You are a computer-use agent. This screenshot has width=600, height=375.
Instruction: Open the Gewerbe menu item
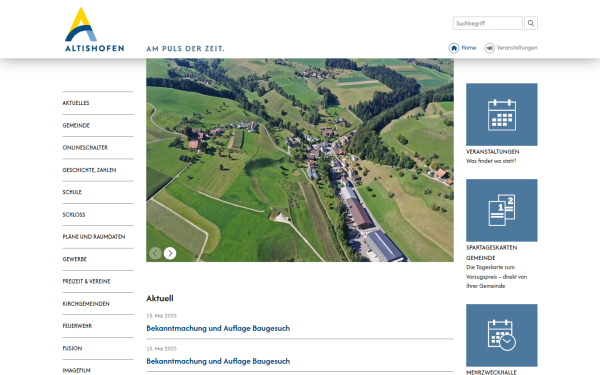click(x=75, y=259)
